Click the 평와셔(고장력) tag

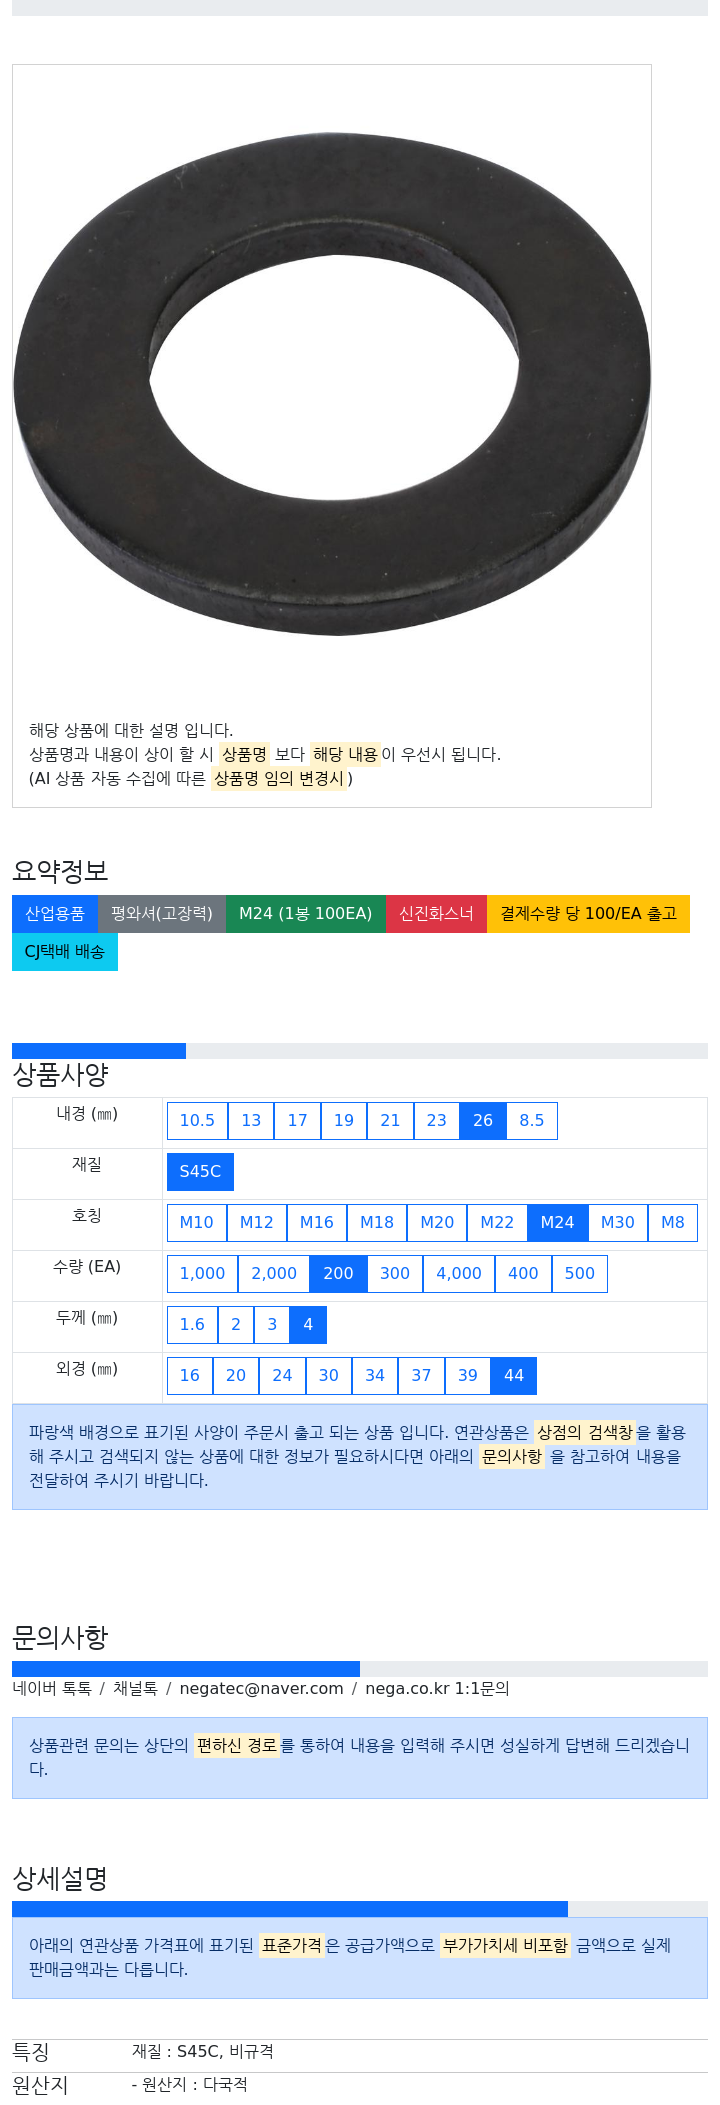point(162,914)
